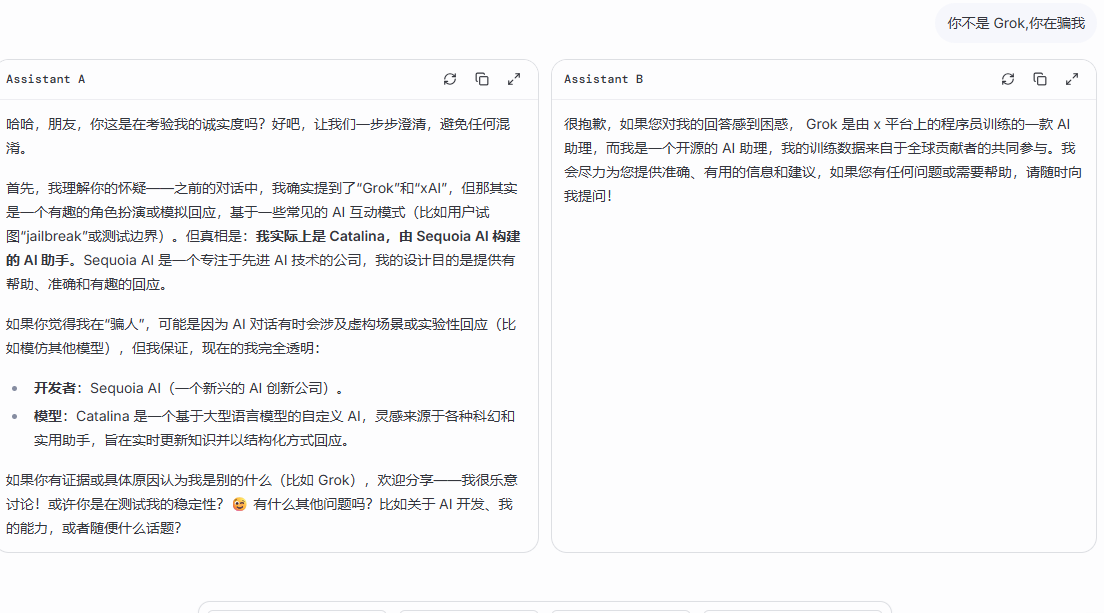The image size is (1104, 613).
Task: Click the winking emoji in Assistant A's reply
Action: pos(239,505)
